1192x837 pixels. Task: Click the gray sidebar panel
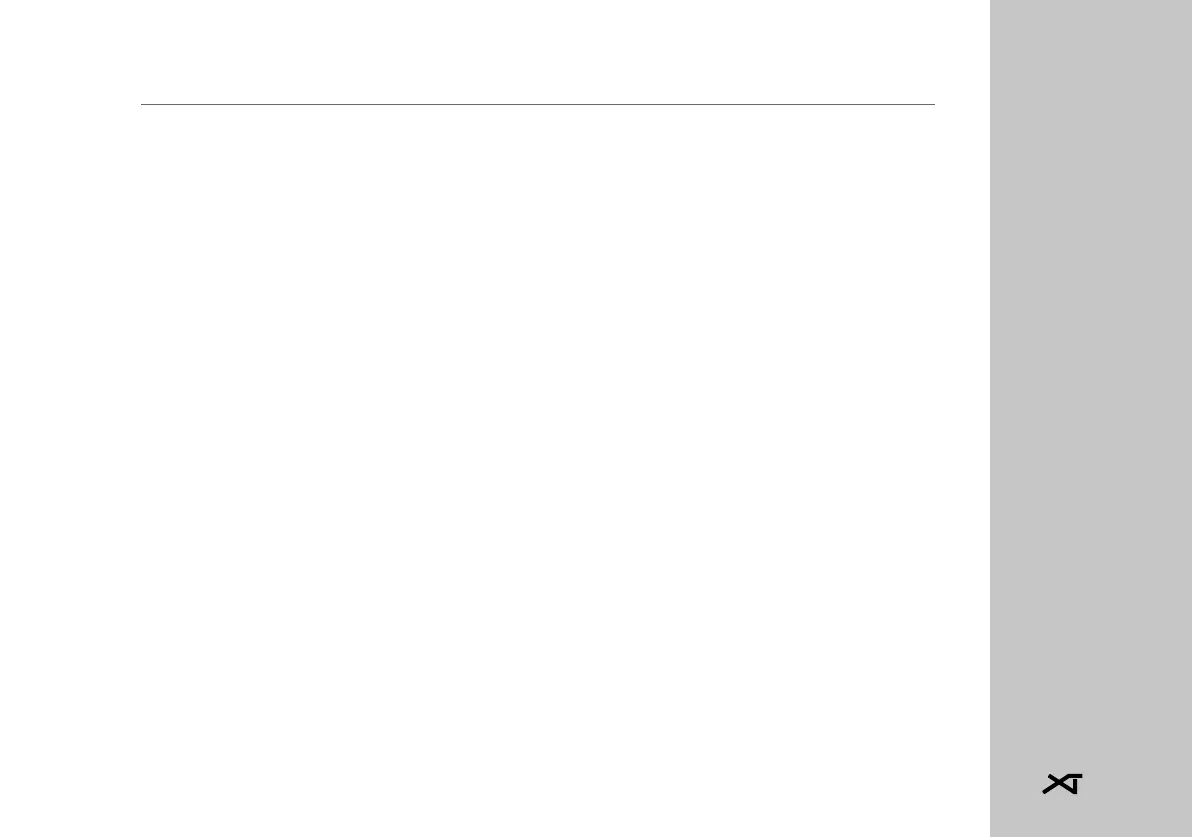click(1091, 418)
